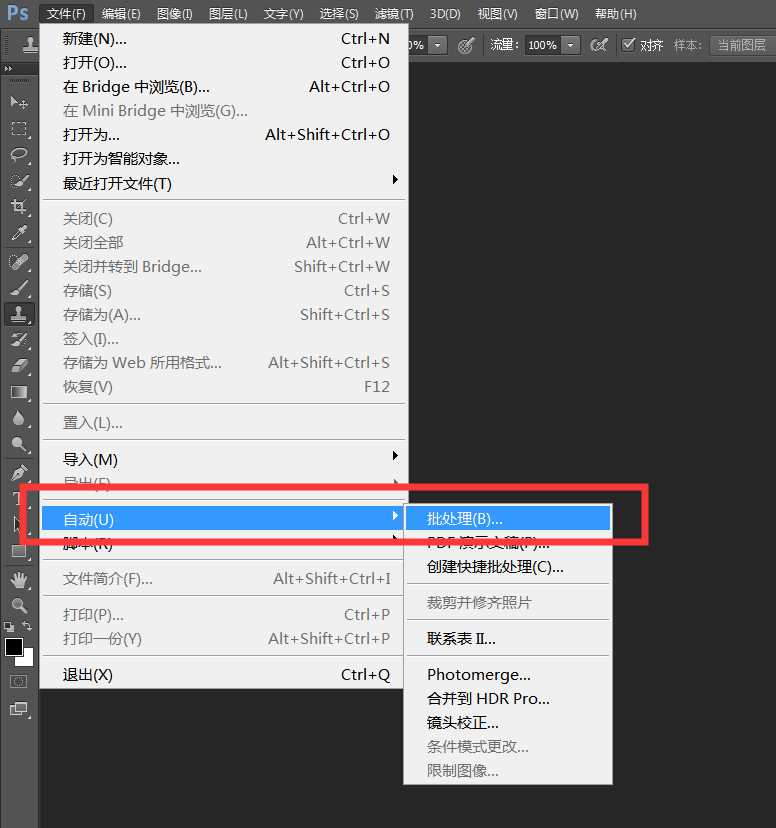Expand the 最近打开文件(T) submenu
The width and height of the screenshot is (776, 828).
tap(224, 183)
